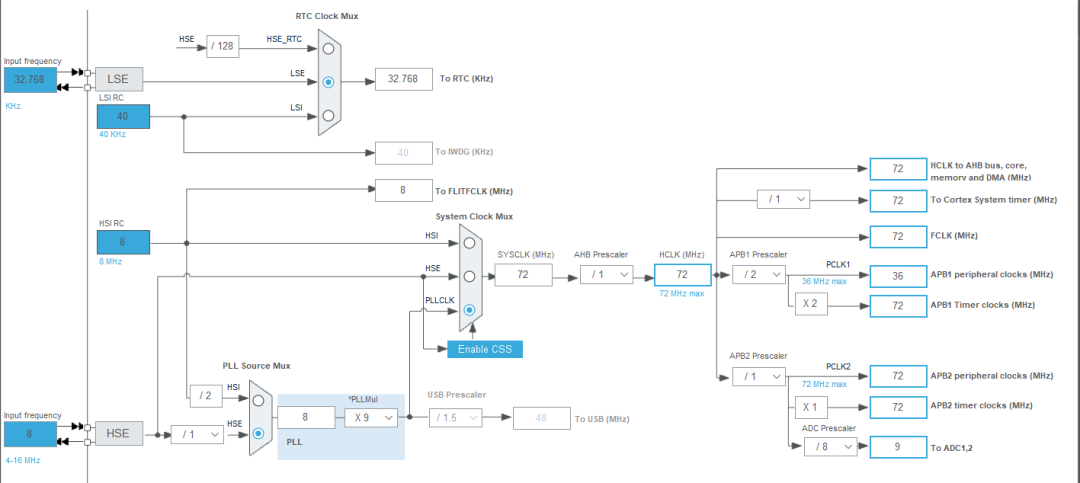Click the 4-16 MHz range label
The height and width of the screenshot is (483, 1080).
[x=25, y=460]
